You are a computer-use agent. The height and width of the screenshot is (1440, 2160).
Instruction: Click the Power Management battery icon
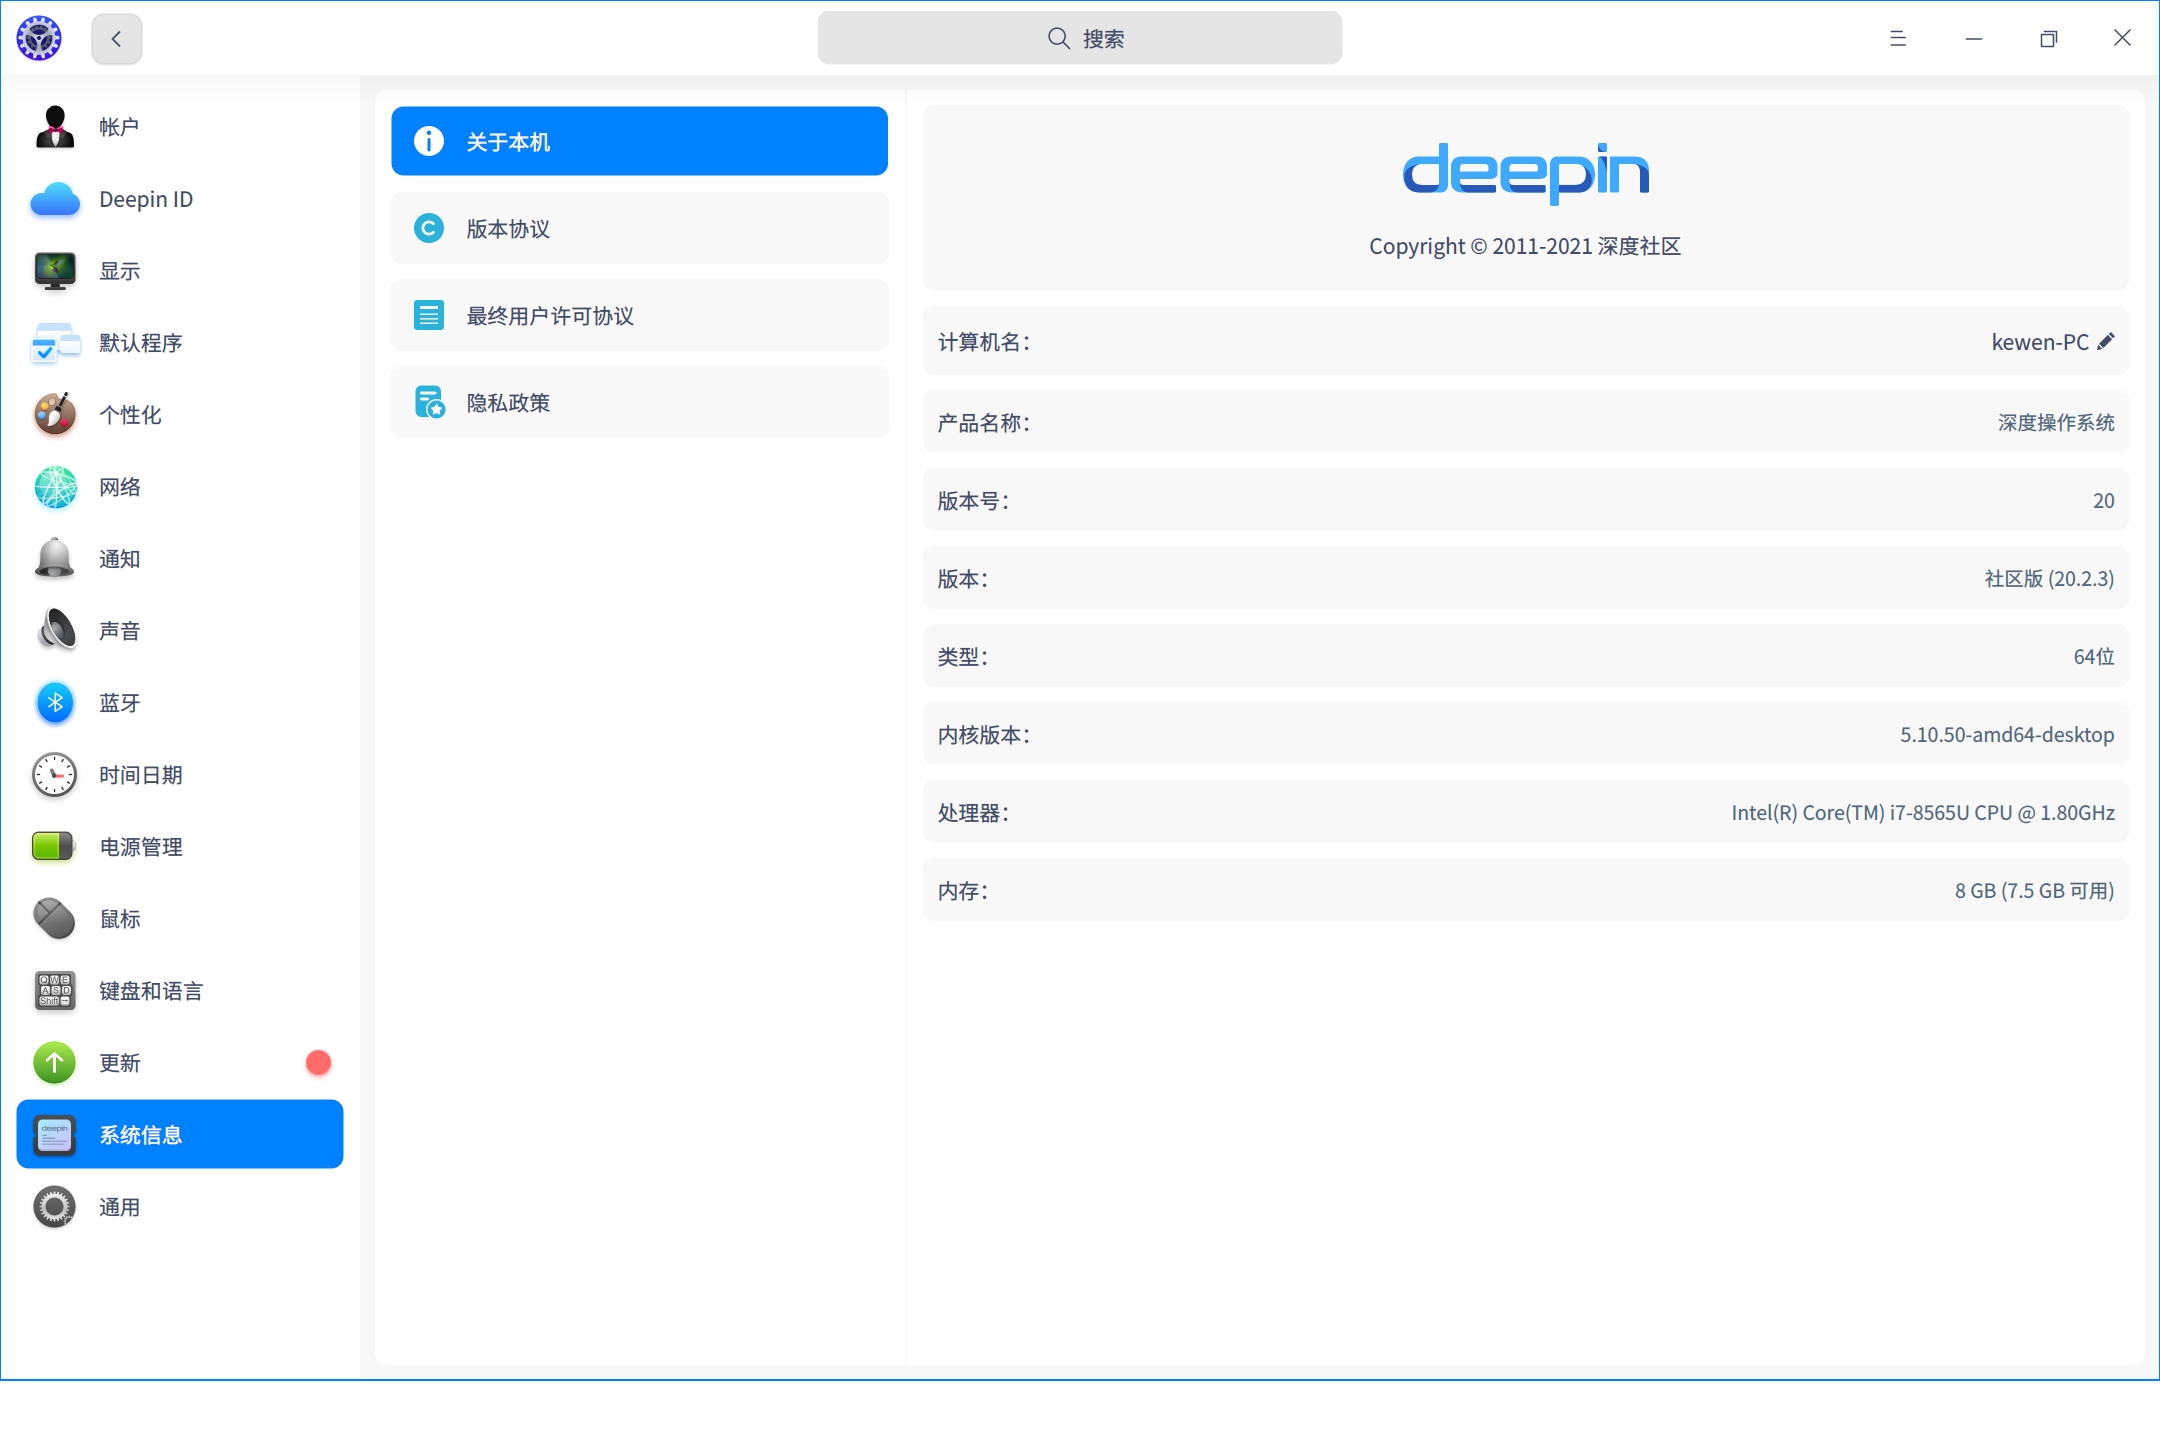point(53,847)
